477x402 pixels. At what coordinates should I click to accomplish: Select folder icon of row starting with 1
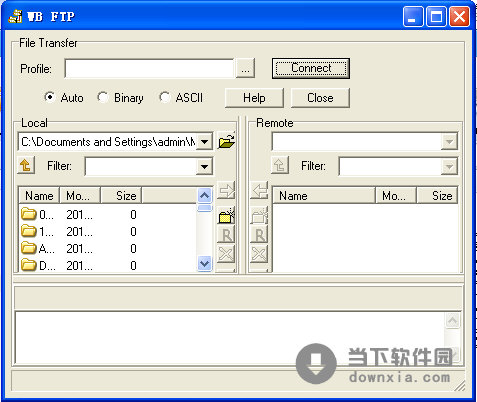28,231
